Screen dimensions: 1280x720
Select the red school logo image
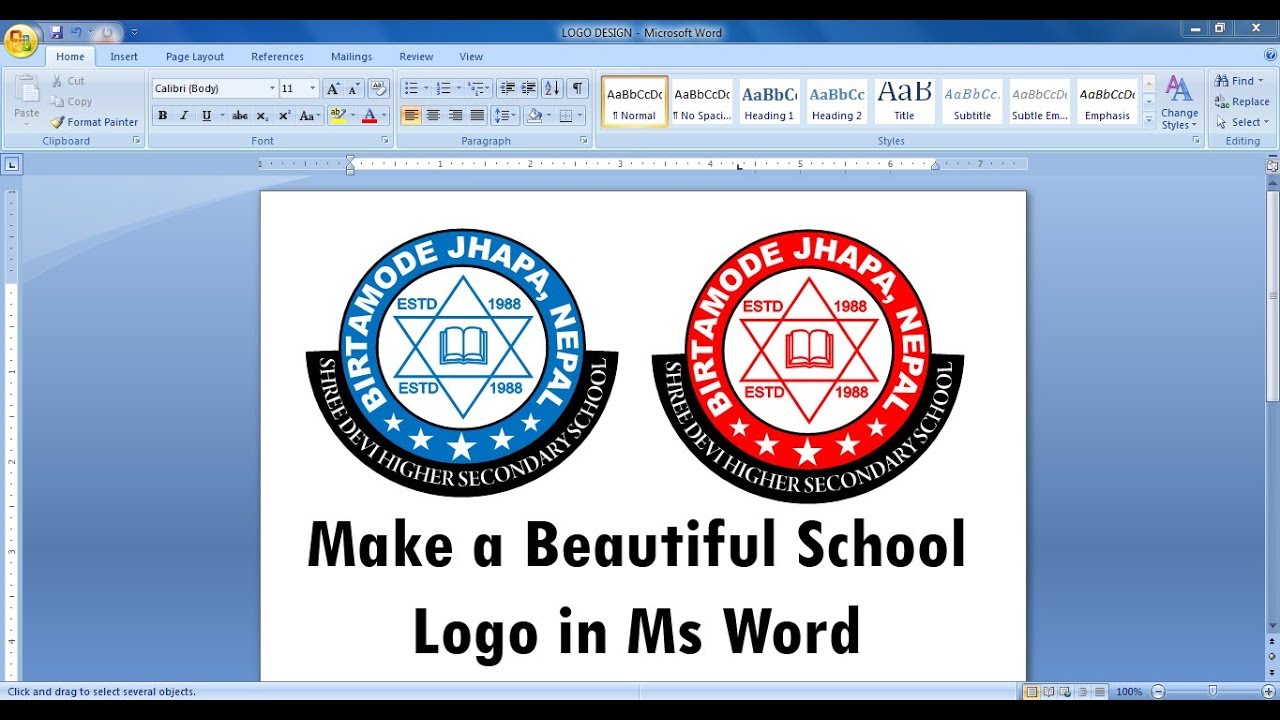click(808, 365)
